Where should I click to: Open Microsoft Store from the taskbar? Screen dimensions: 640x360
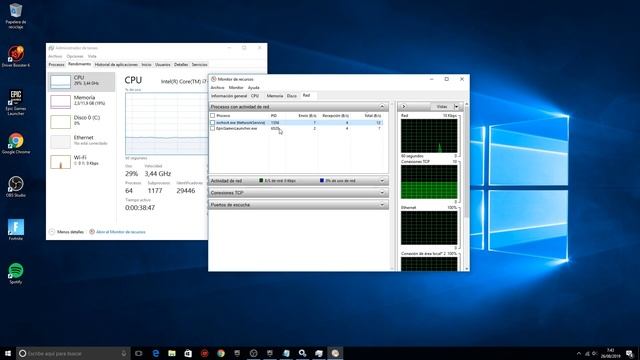pyautogui.click(x=188, y=353)
